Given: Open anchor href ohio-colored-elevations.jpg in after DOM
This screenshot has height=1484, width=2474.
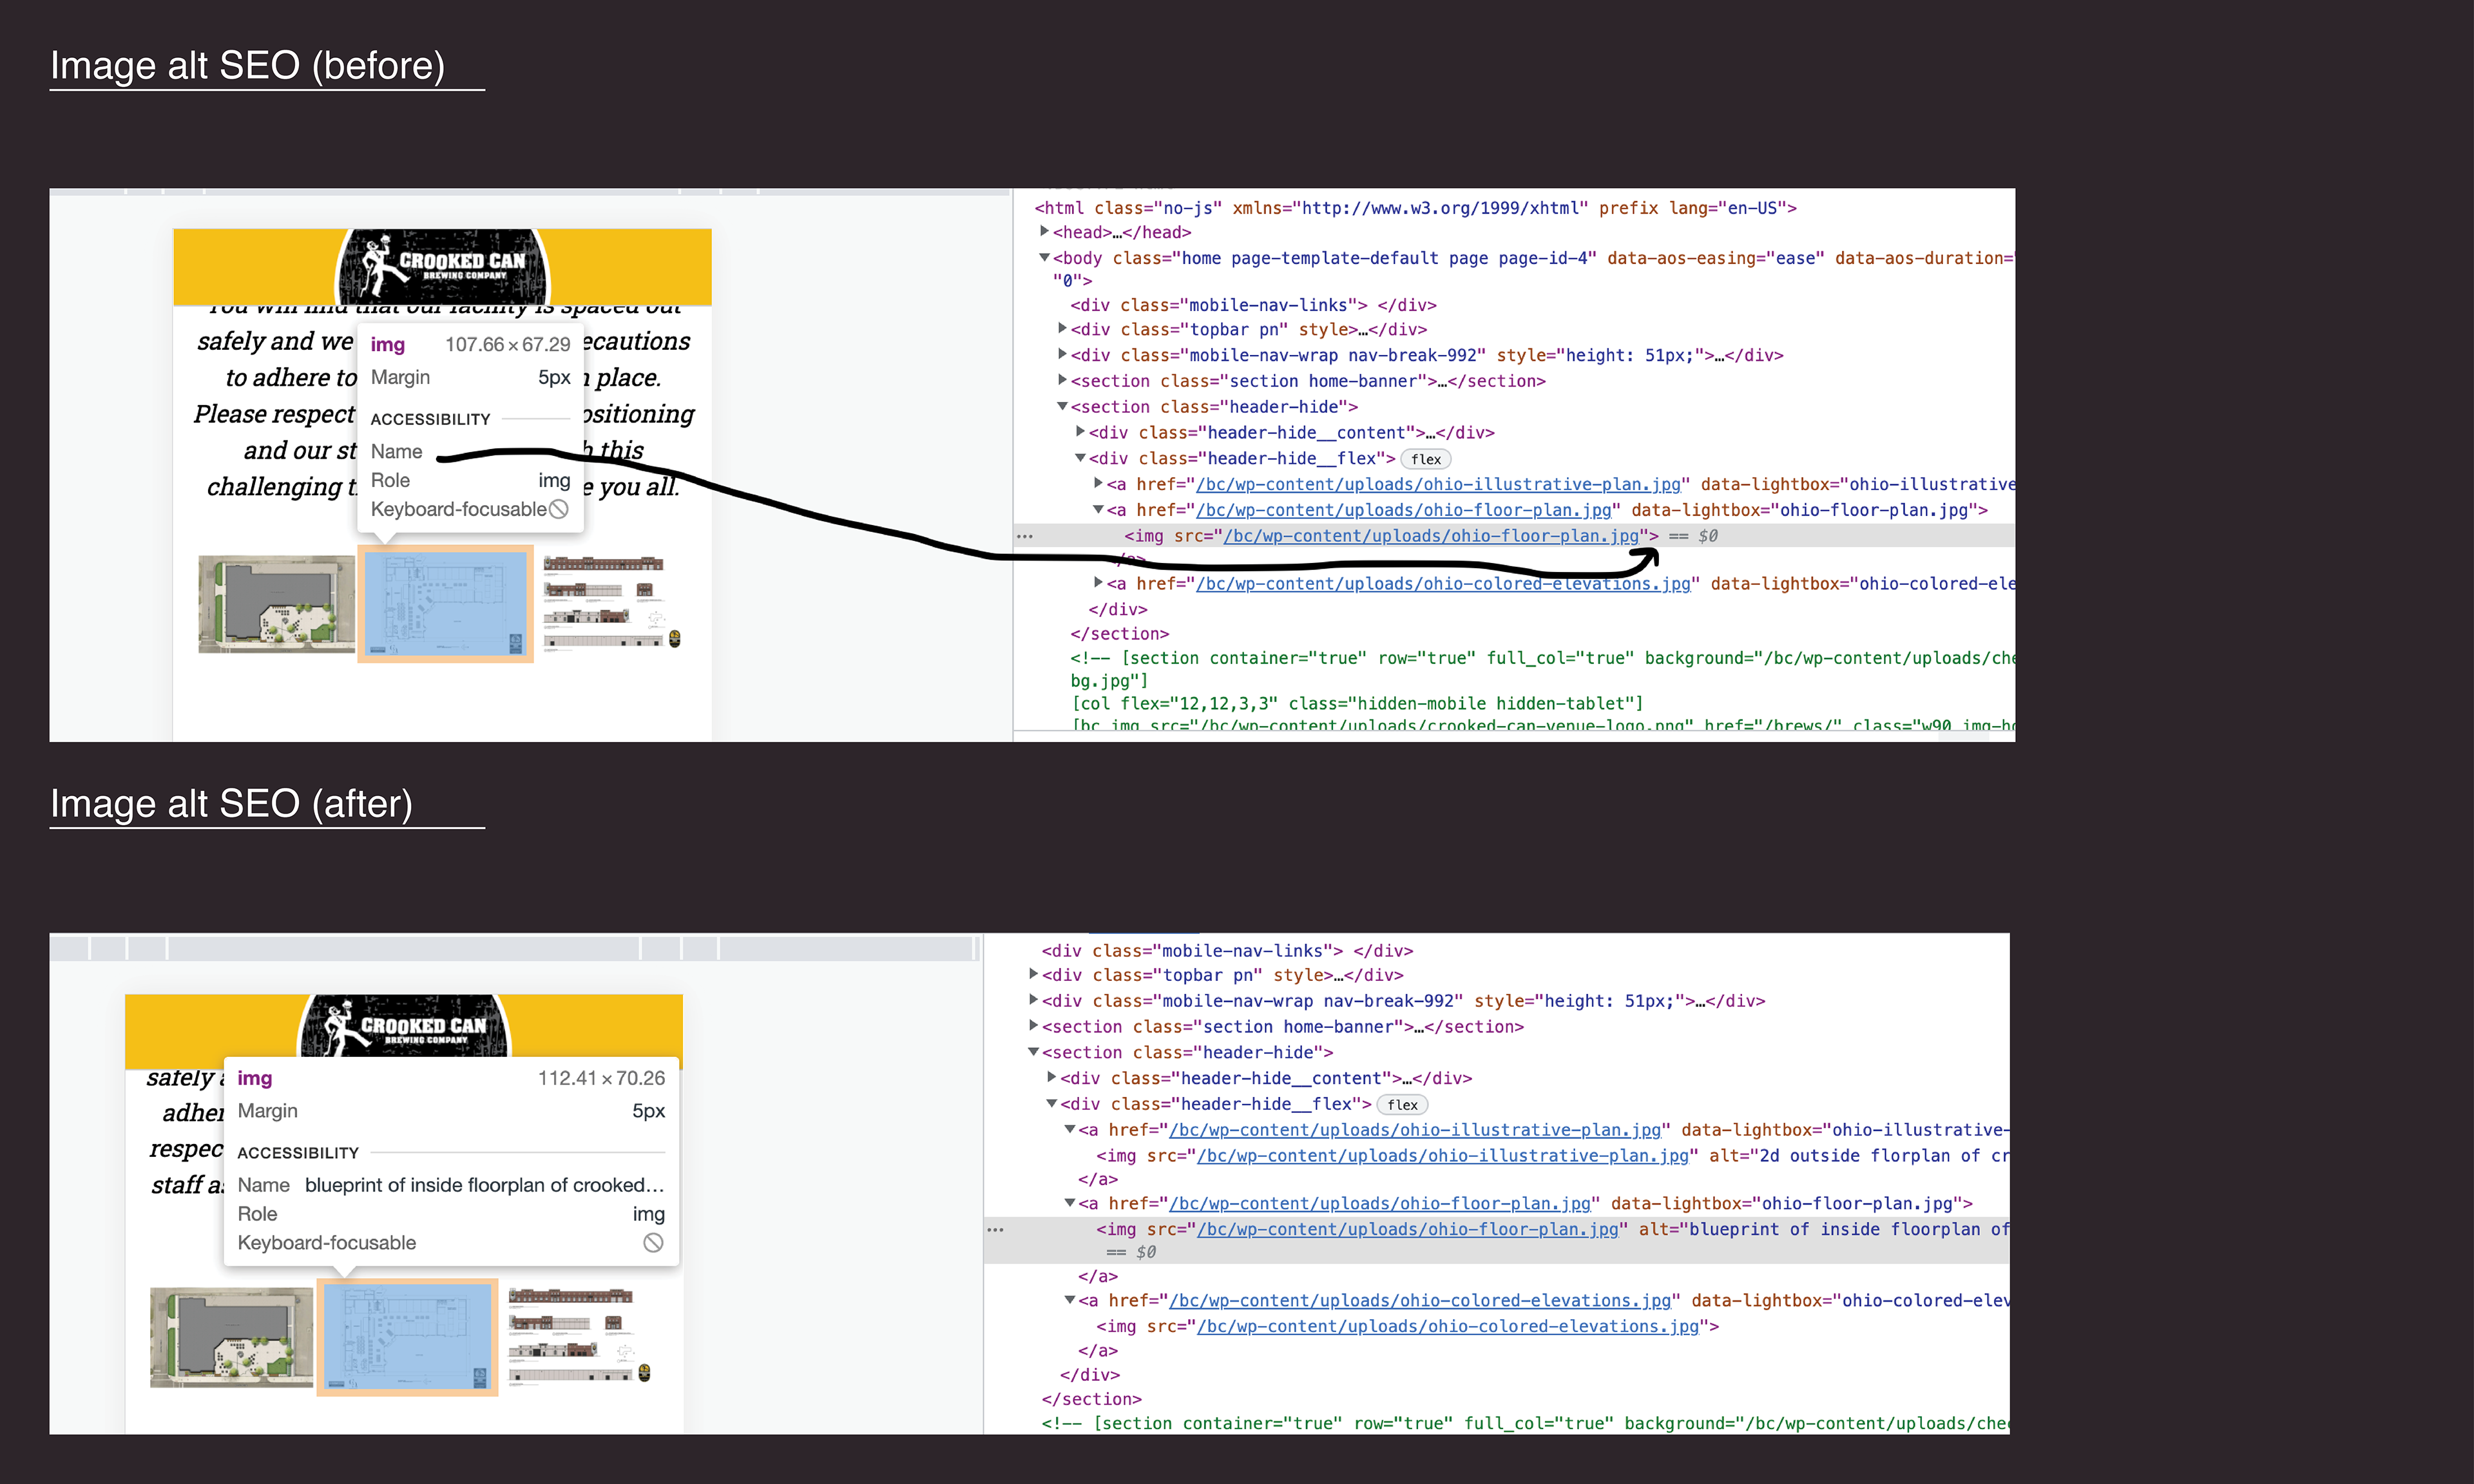Looking at the screenshot, I should pyautogui.click(x=1419, y=1300).
